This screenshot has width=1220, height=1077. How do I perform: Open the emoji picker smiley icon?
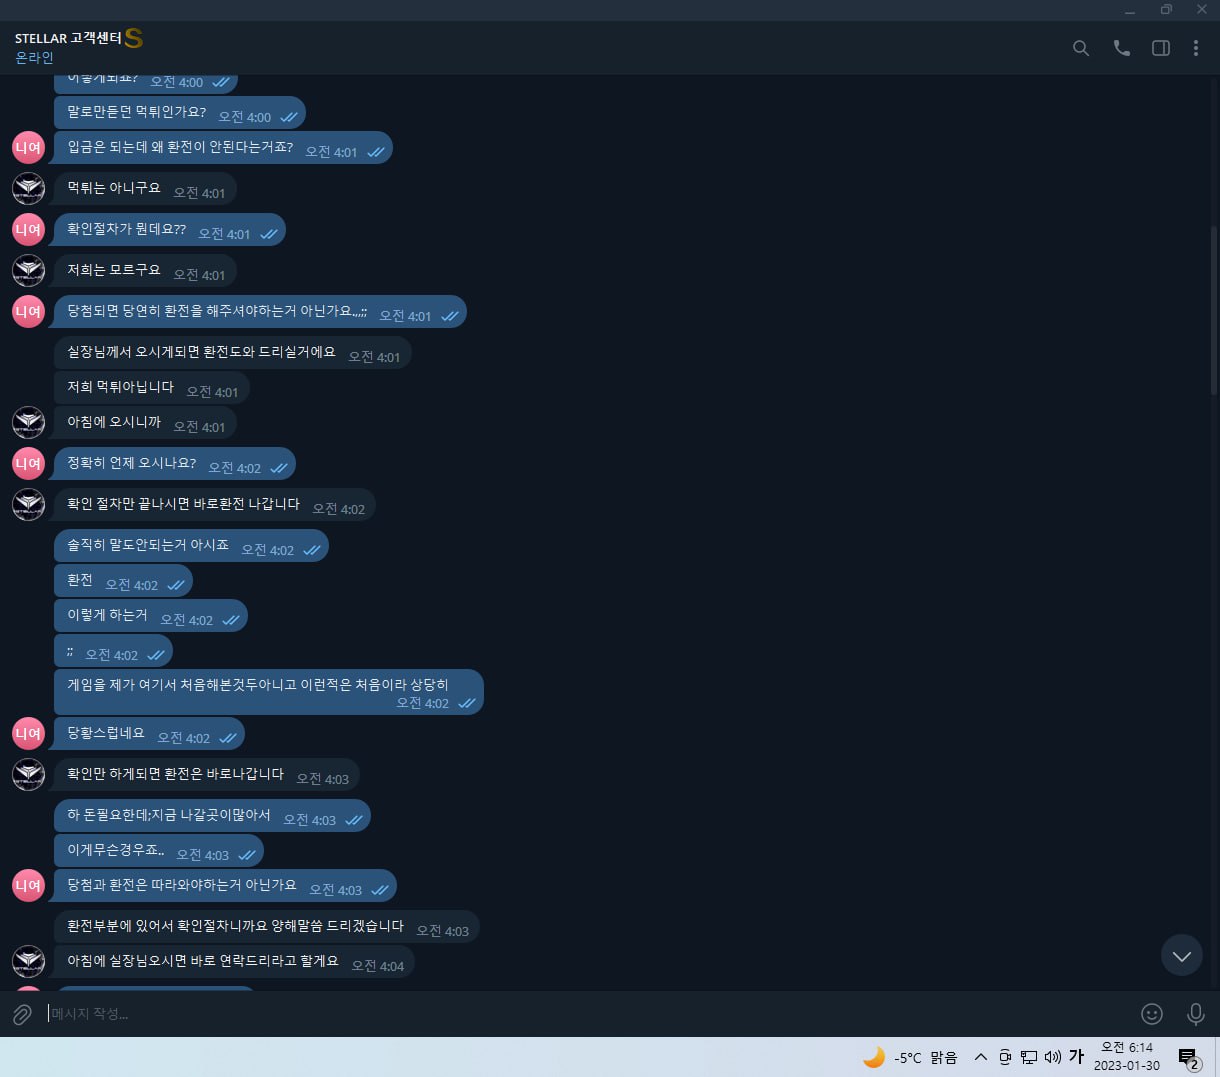point(1152,1014)
